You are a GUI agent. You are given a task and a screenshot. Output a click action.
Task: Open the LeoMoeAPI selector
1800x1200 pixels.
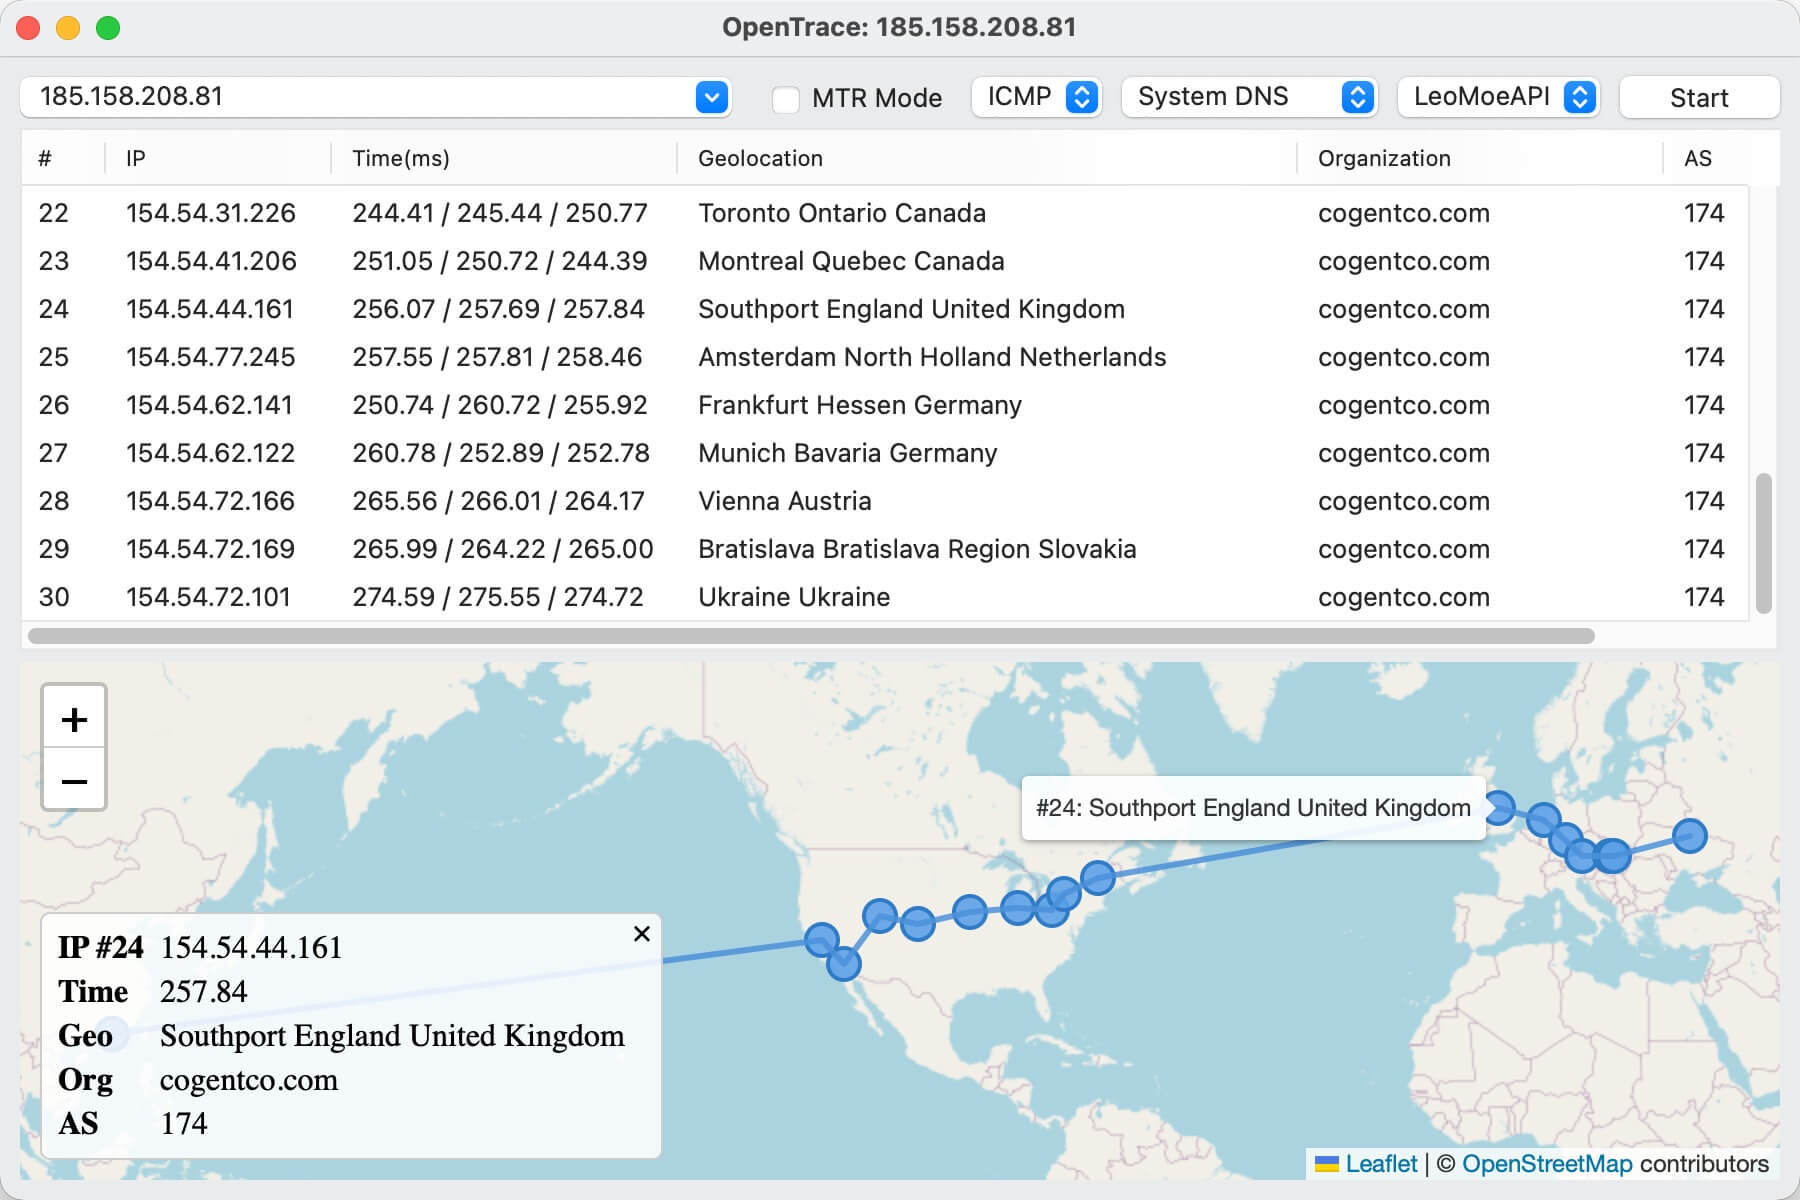point(1498,97)
